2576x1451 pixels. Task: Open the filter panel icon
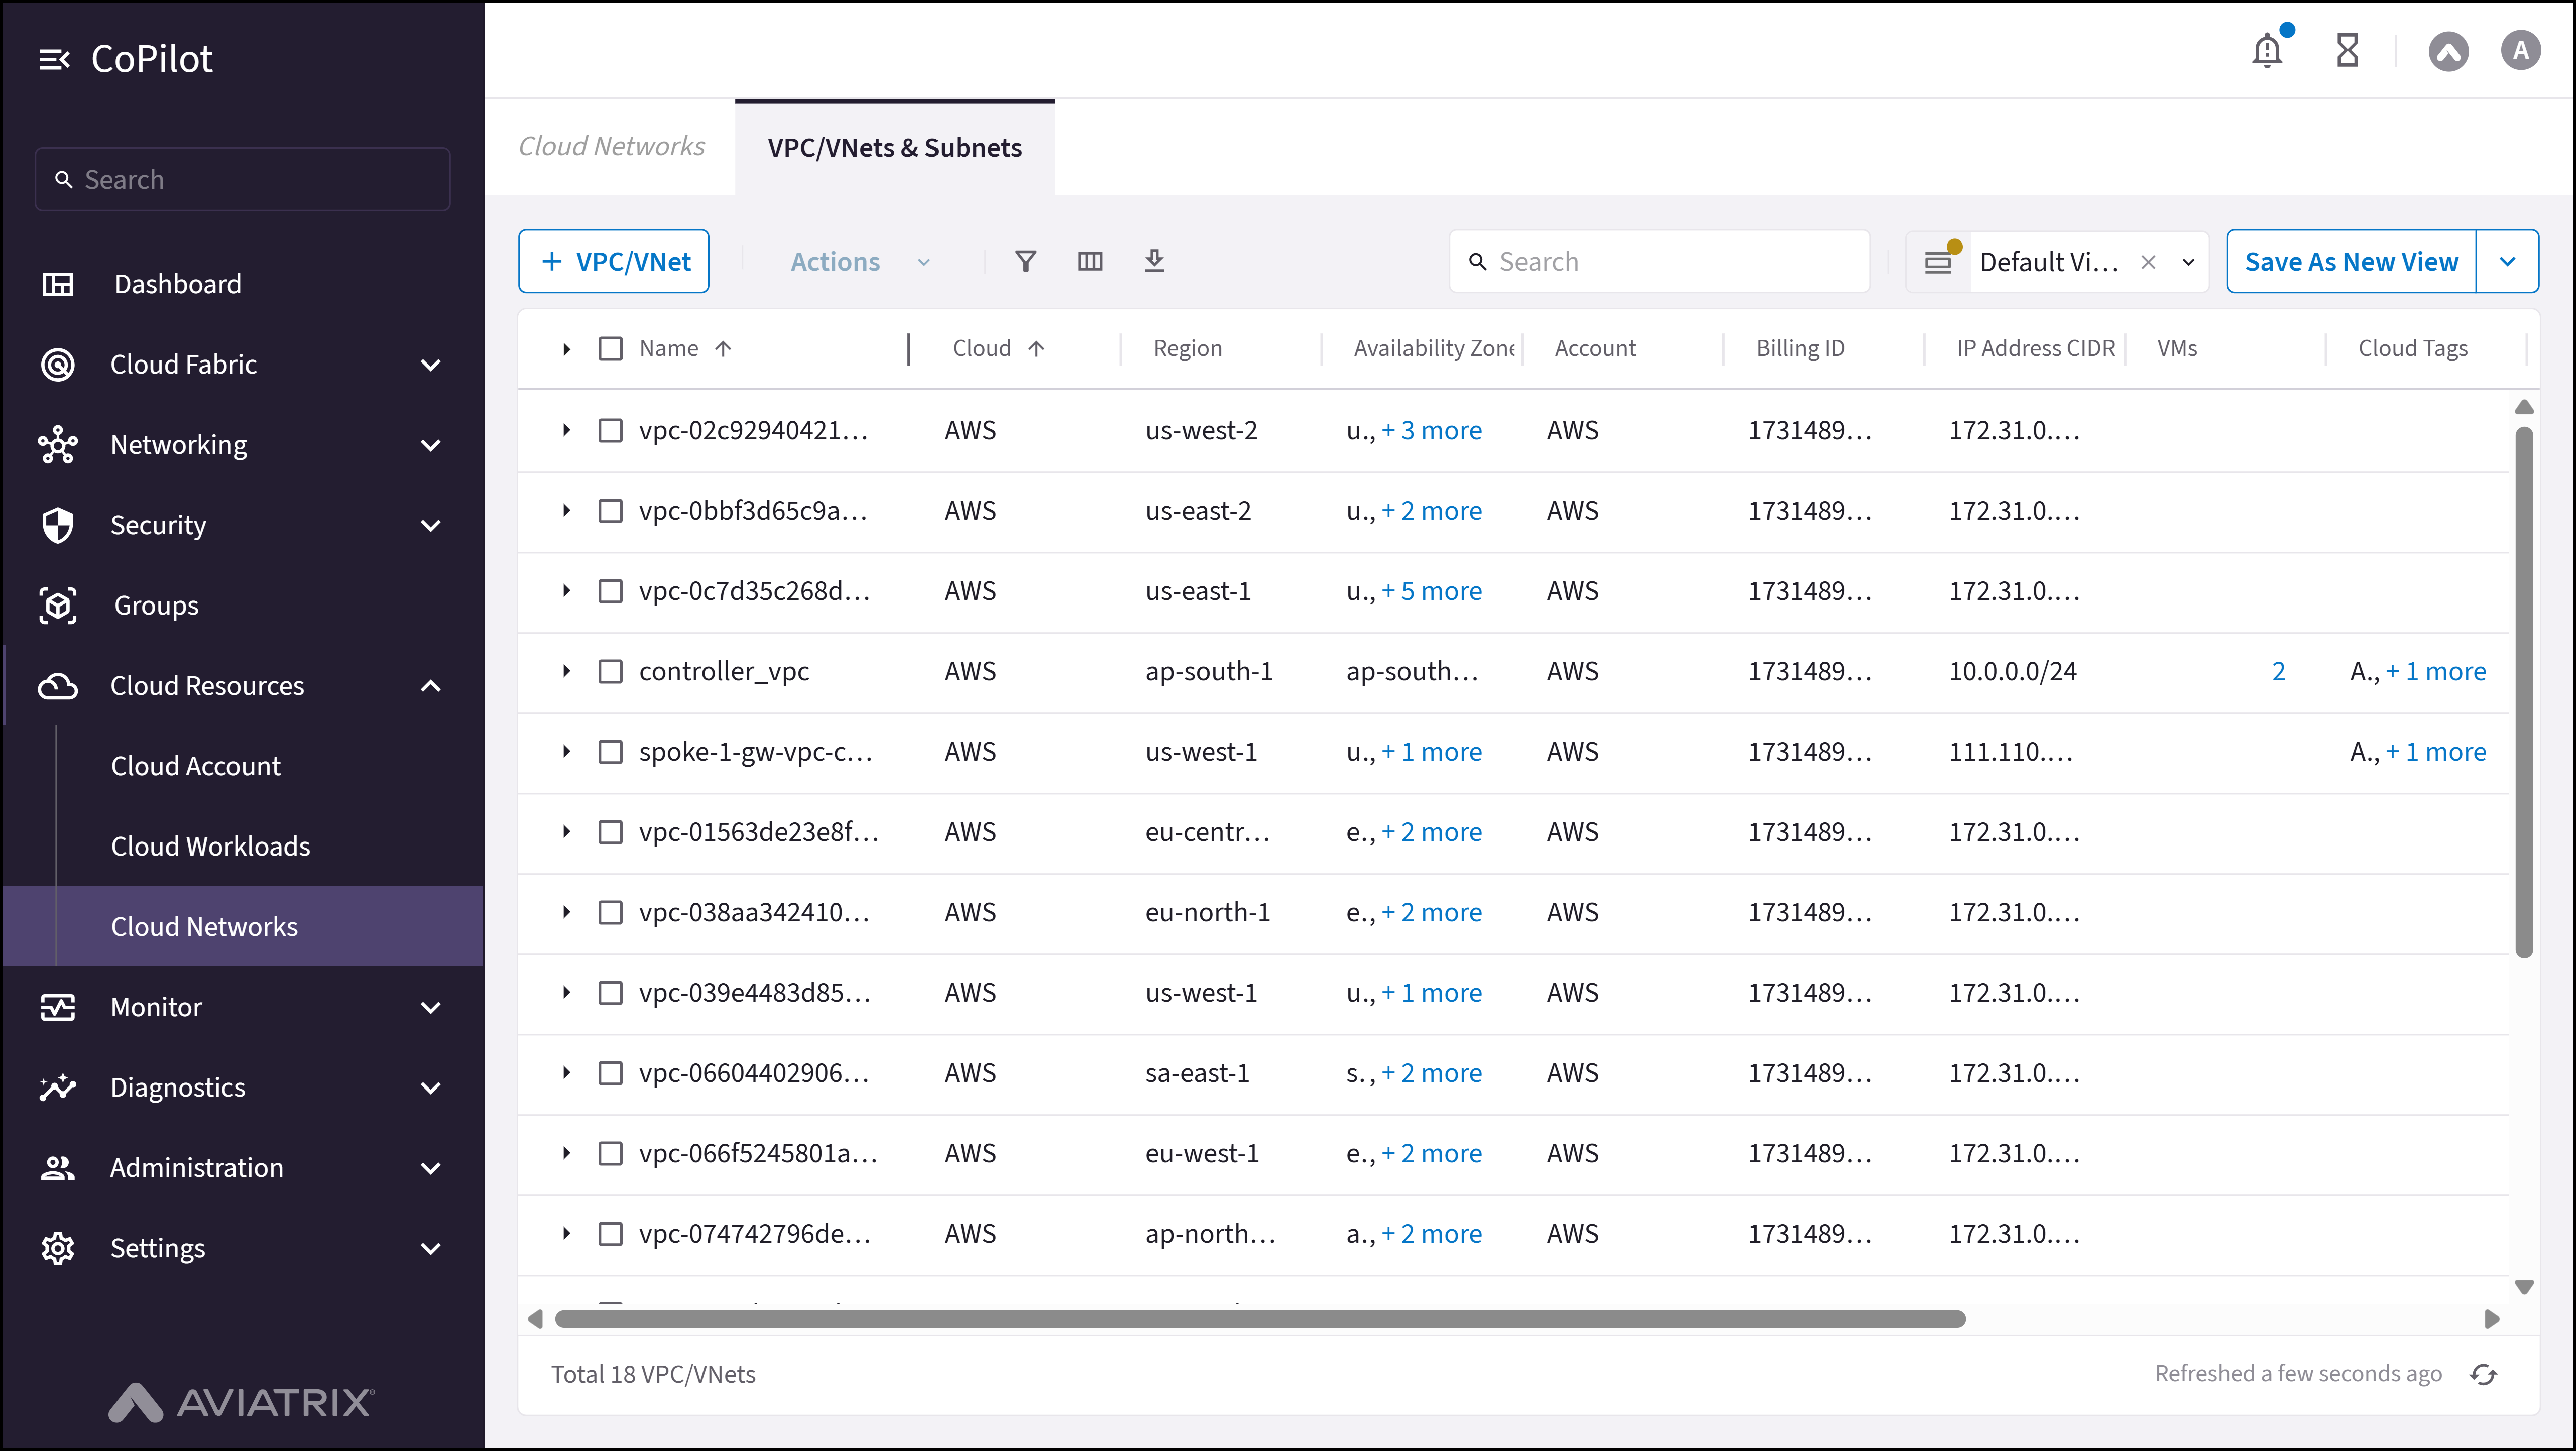coord(1026,261)
